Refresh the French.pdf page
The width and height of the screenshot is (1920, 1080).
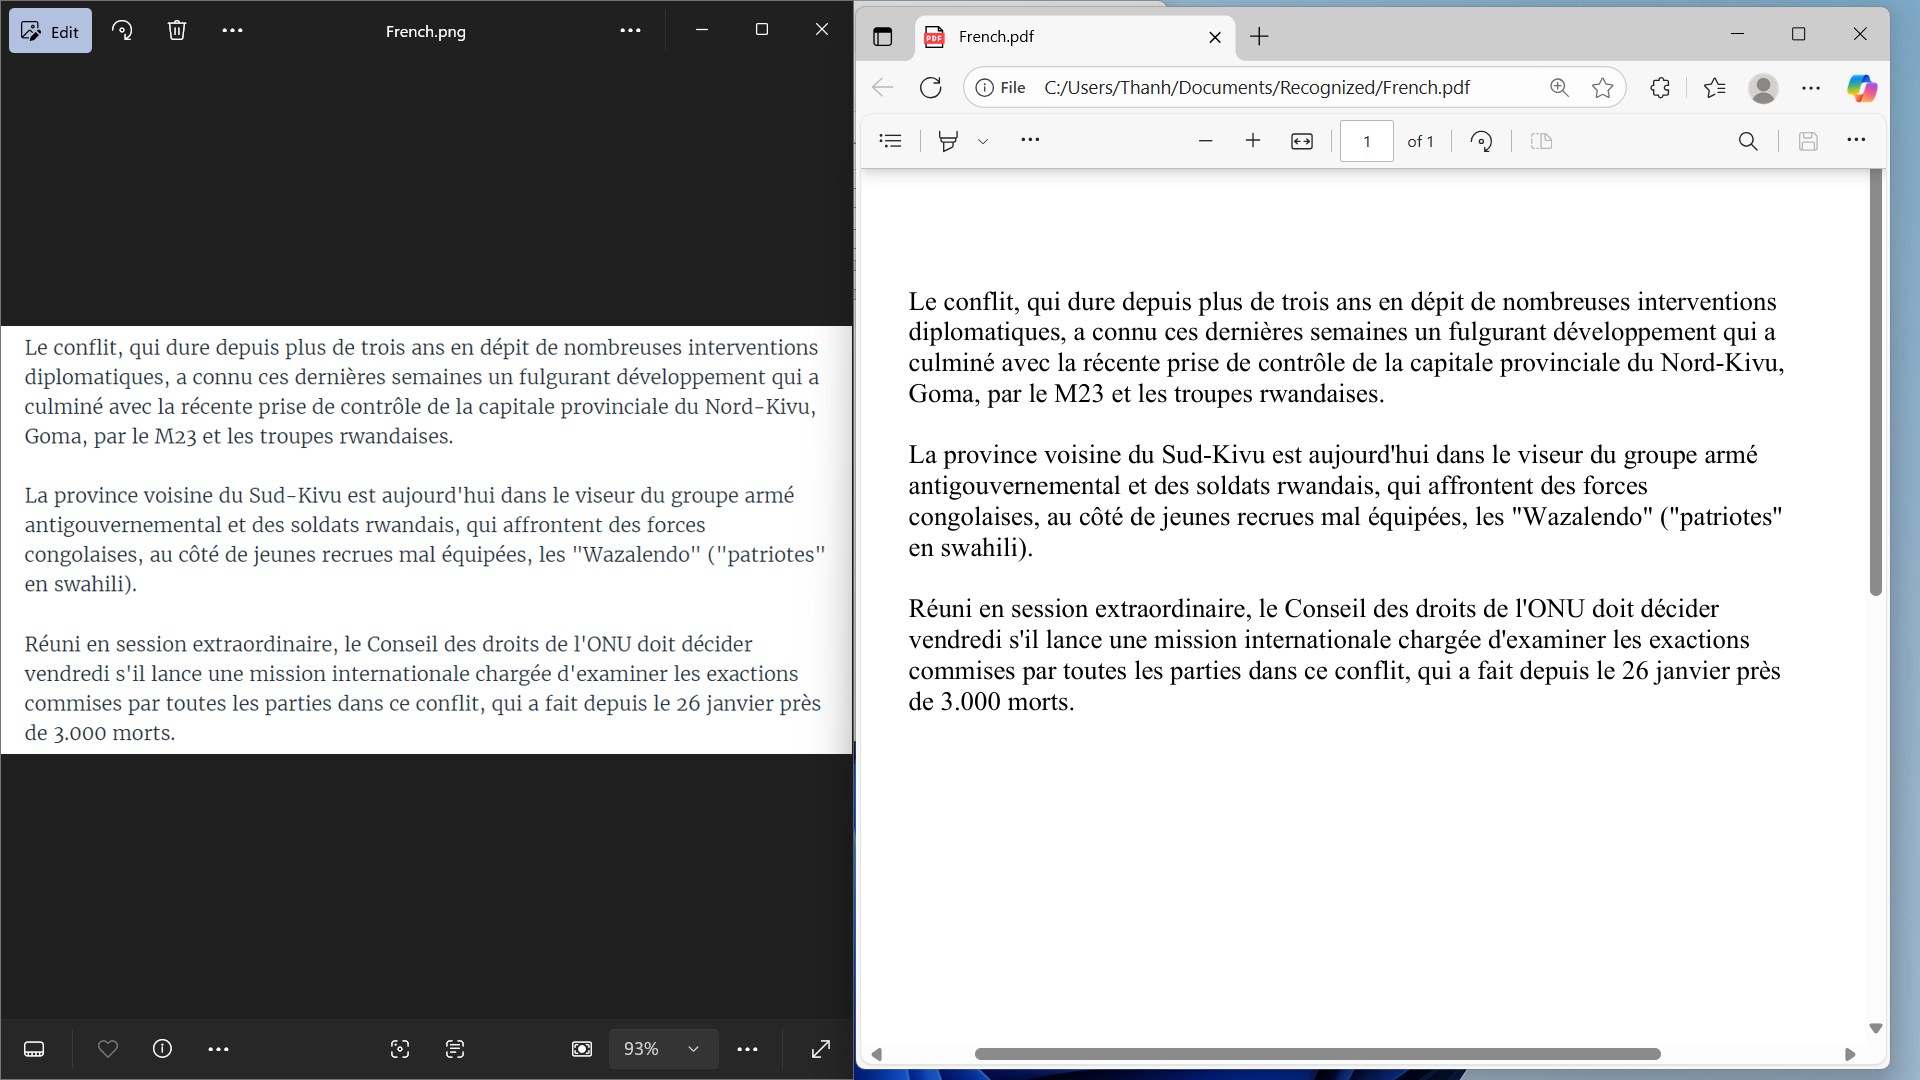coord(930,88)
